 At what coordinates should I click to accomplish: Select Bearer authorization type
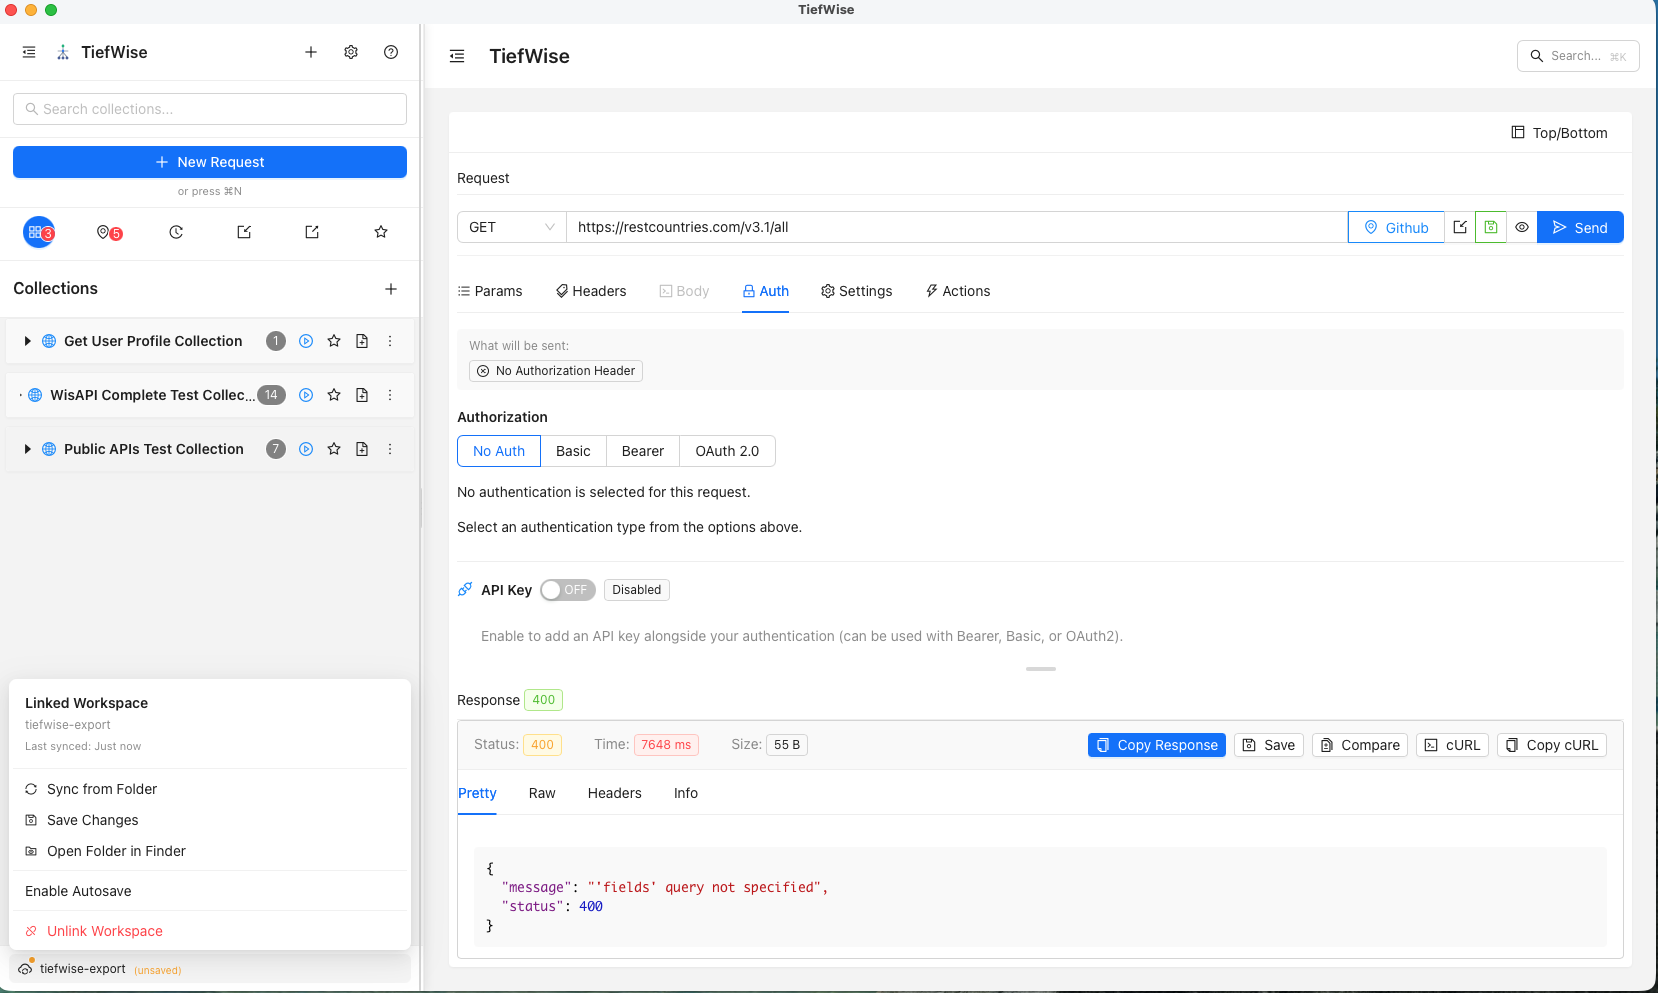(642, 451)
